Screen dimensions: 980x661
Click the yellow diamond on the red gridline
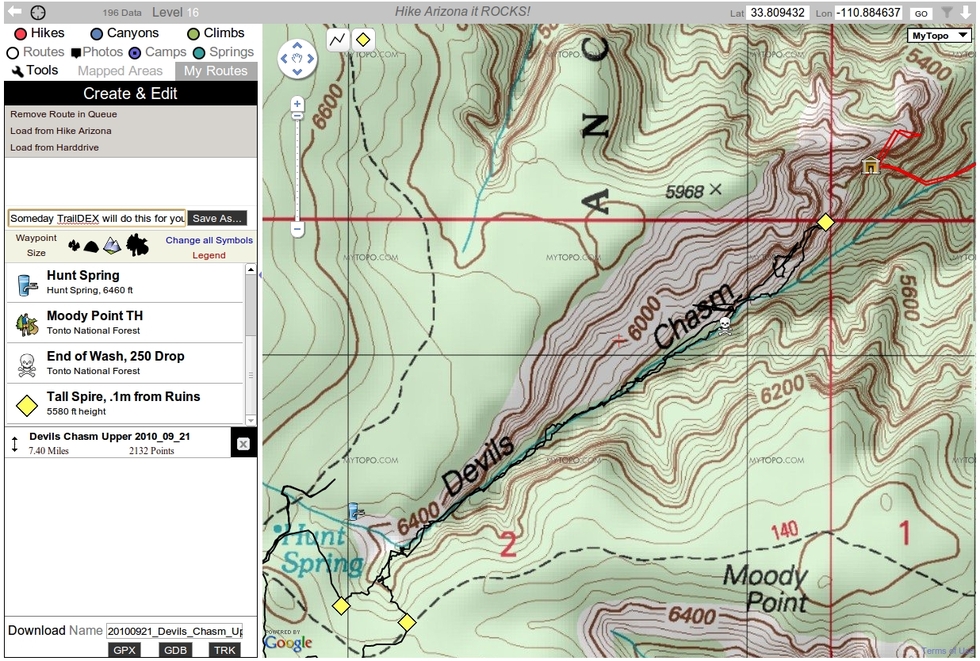pos(826,222)
